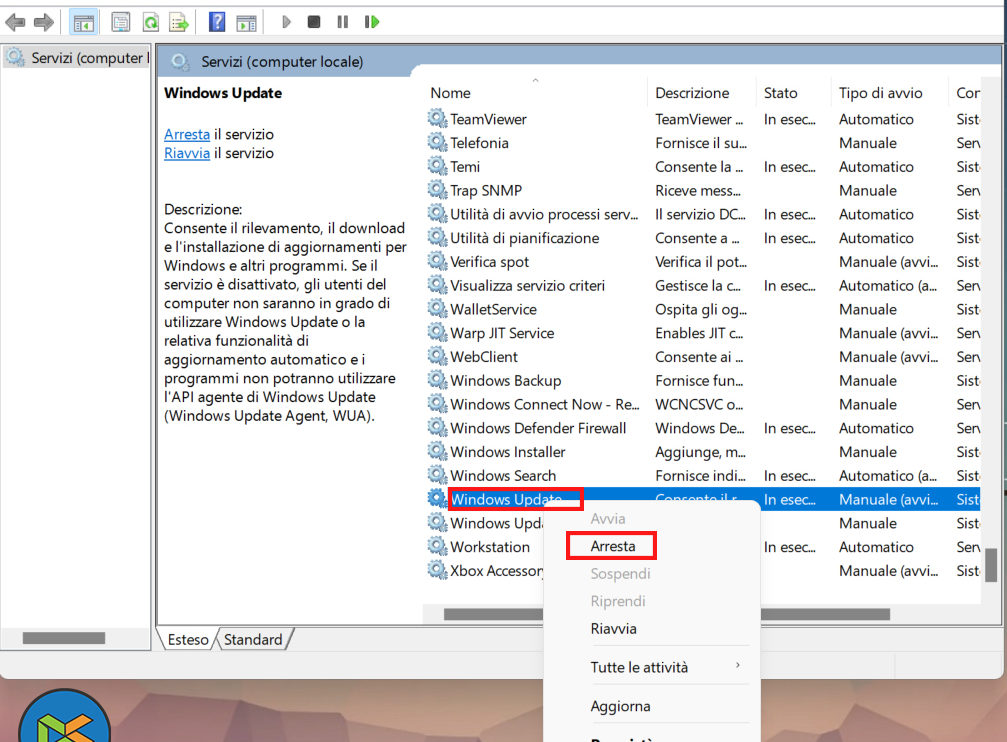Select Aggiorna from the context menu
The height and width of the screenshot is (742, 1007).
620,706
